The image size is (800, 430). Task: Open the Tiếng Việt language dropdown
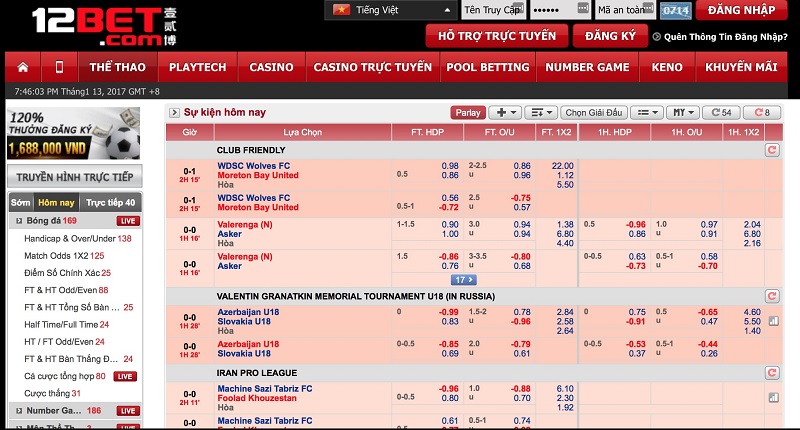pyautogui.click(x=392, y=10)
